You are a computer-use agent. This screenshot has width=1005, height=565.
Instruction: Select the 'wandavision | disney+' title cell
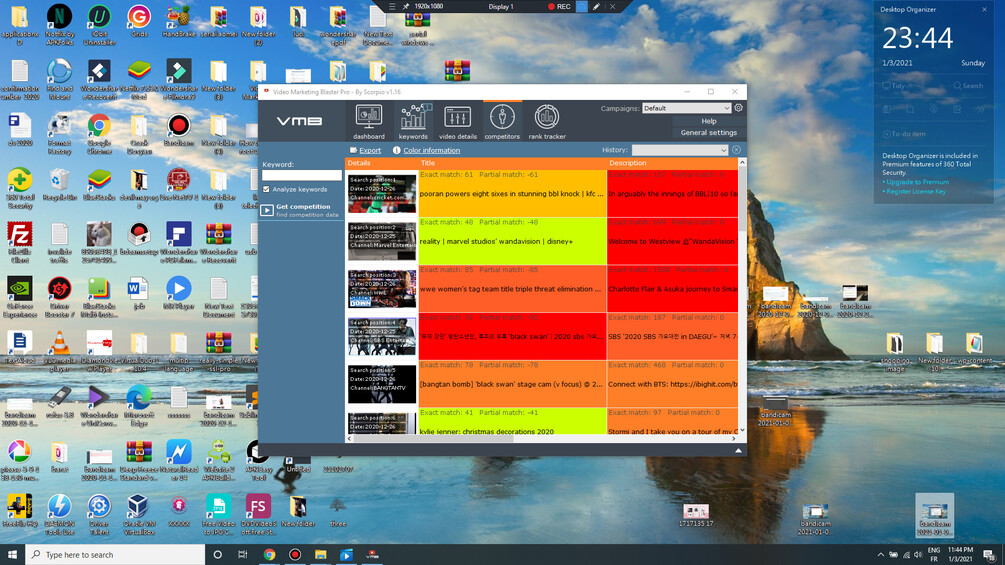[x=512, y=241]
